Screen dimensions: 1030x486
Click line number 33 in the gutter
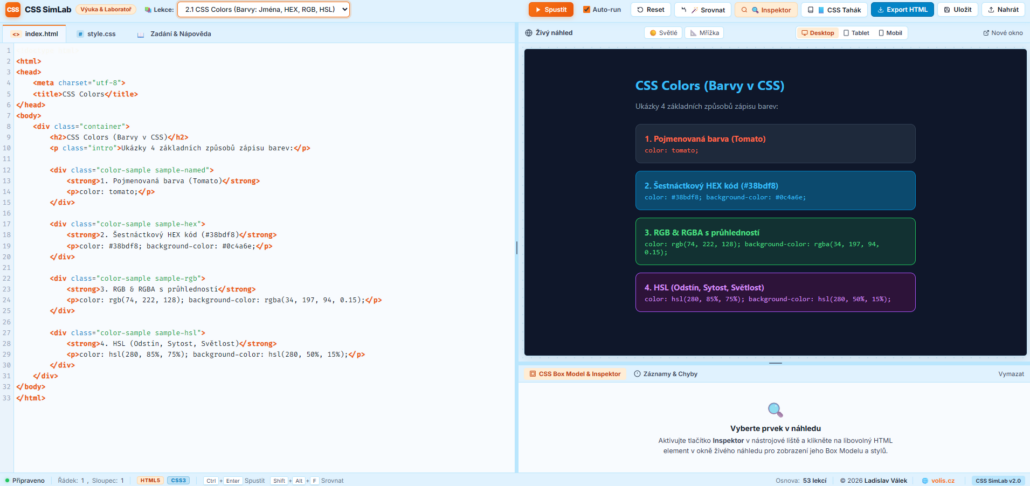(x=6, y=397)
